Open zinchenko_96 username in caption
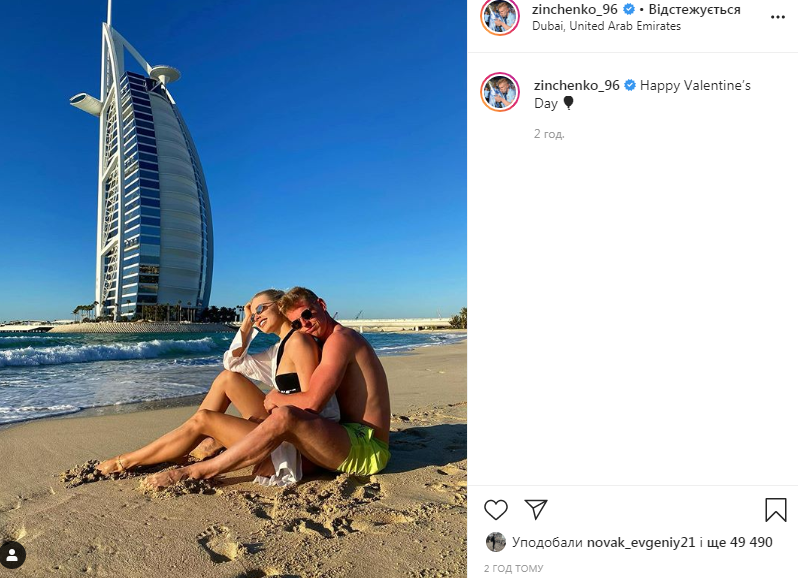The width and height of the screenshot is (798, 578). pos(577,85)
